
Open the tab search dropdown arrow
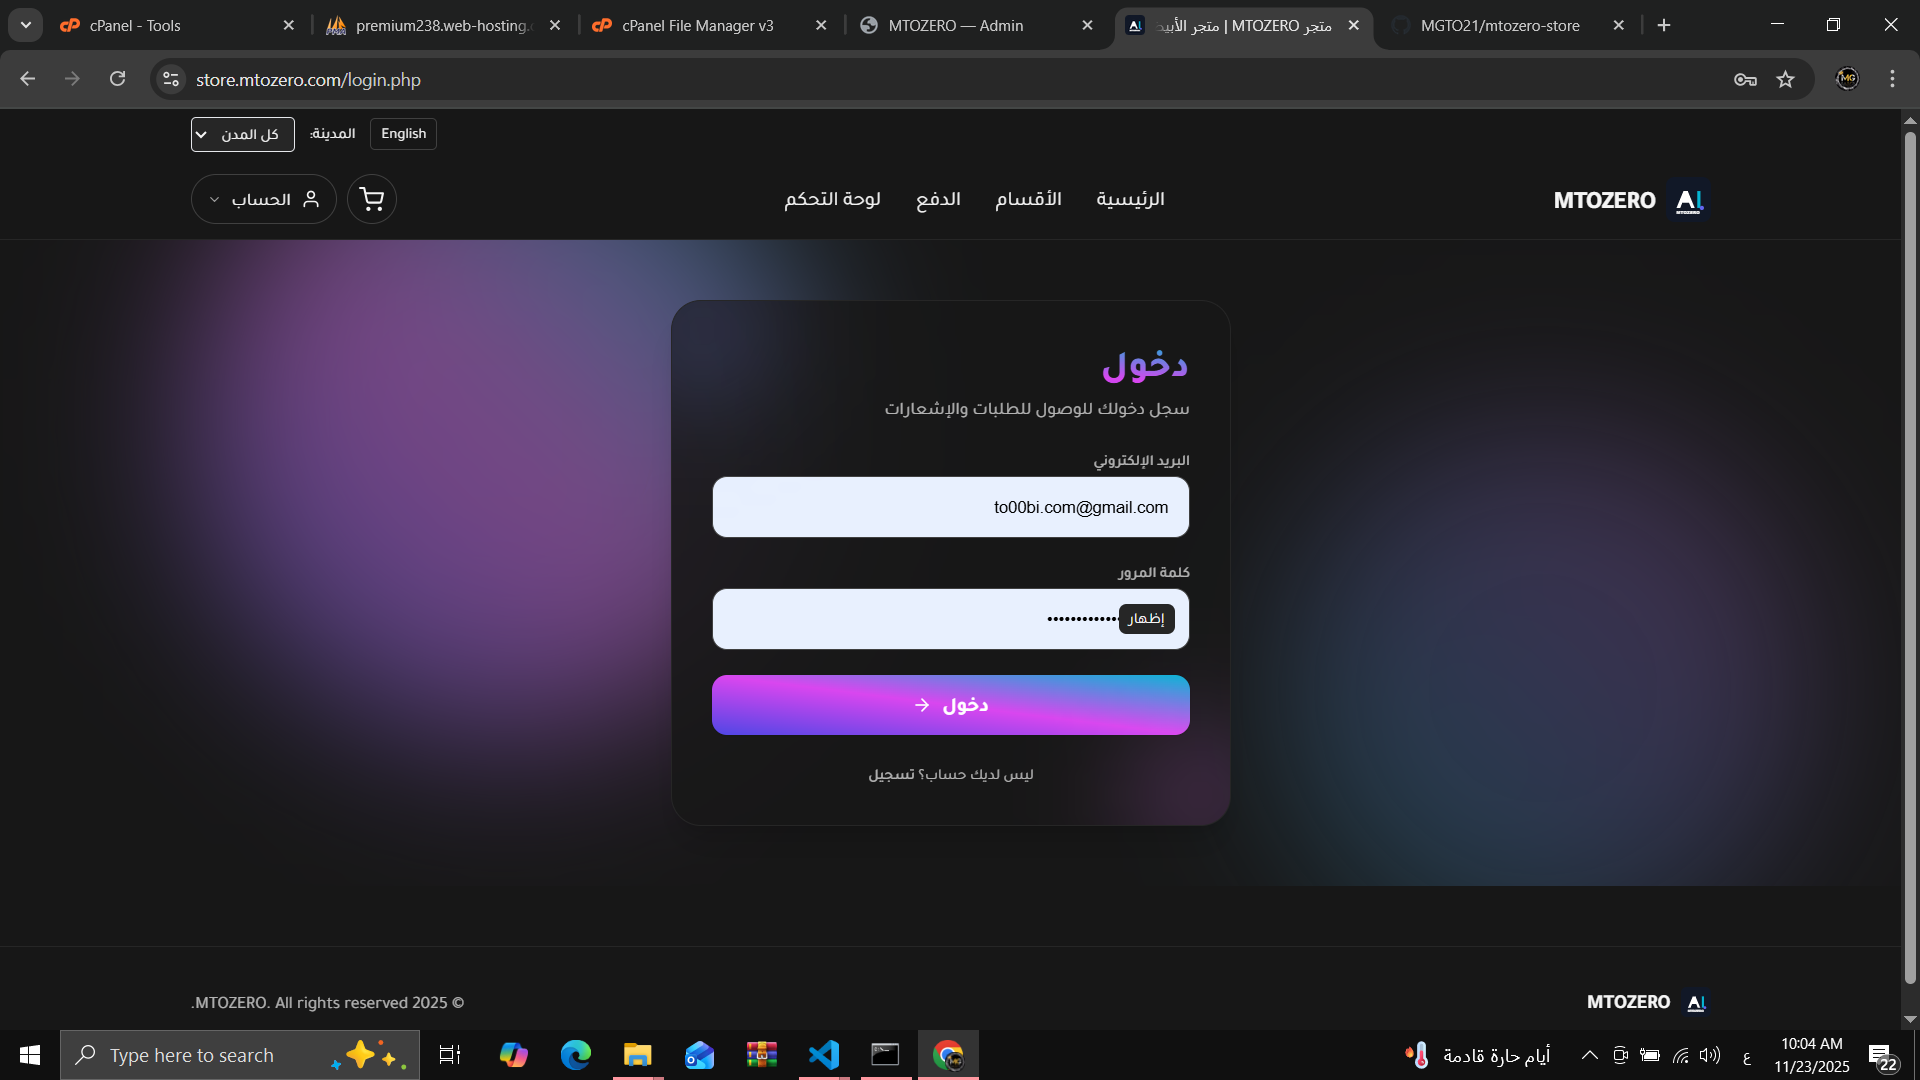(26, 25)
